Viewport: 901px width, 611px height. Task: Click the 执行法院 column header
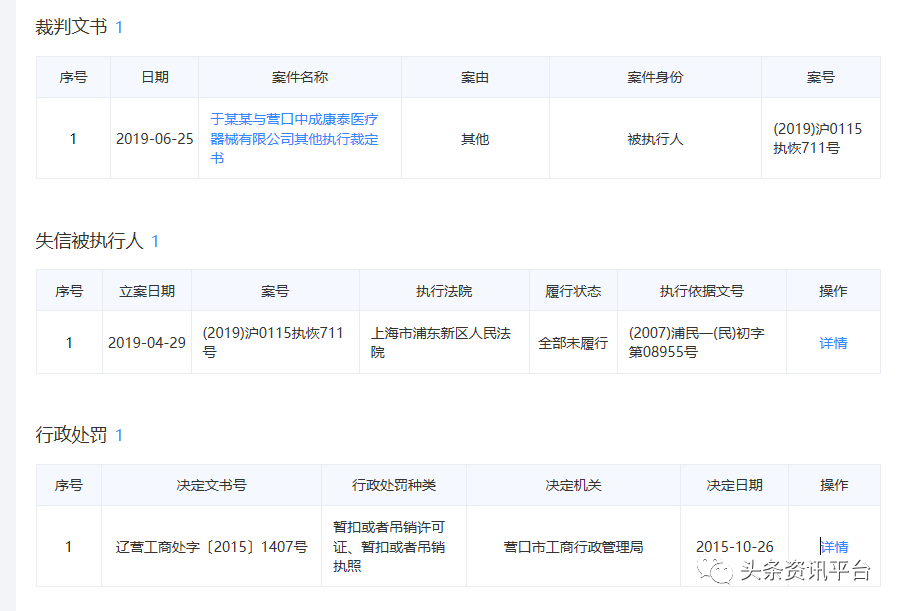point(444,291)
